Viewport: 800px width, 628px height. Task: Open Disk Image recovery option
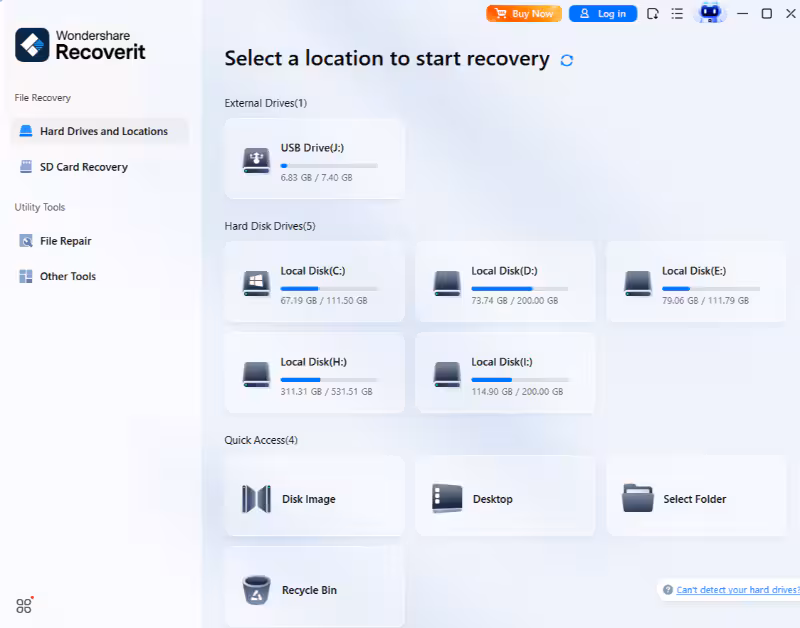click(314, 496)
